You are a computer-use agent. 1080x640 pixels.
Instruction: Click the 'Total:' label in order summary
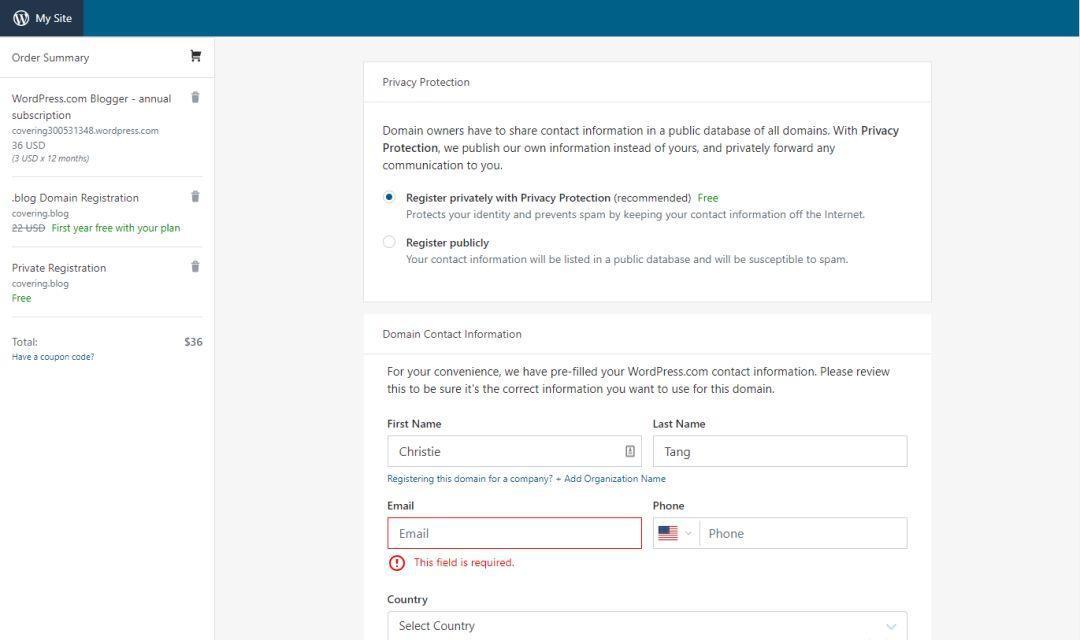click(x=25, y=342)
